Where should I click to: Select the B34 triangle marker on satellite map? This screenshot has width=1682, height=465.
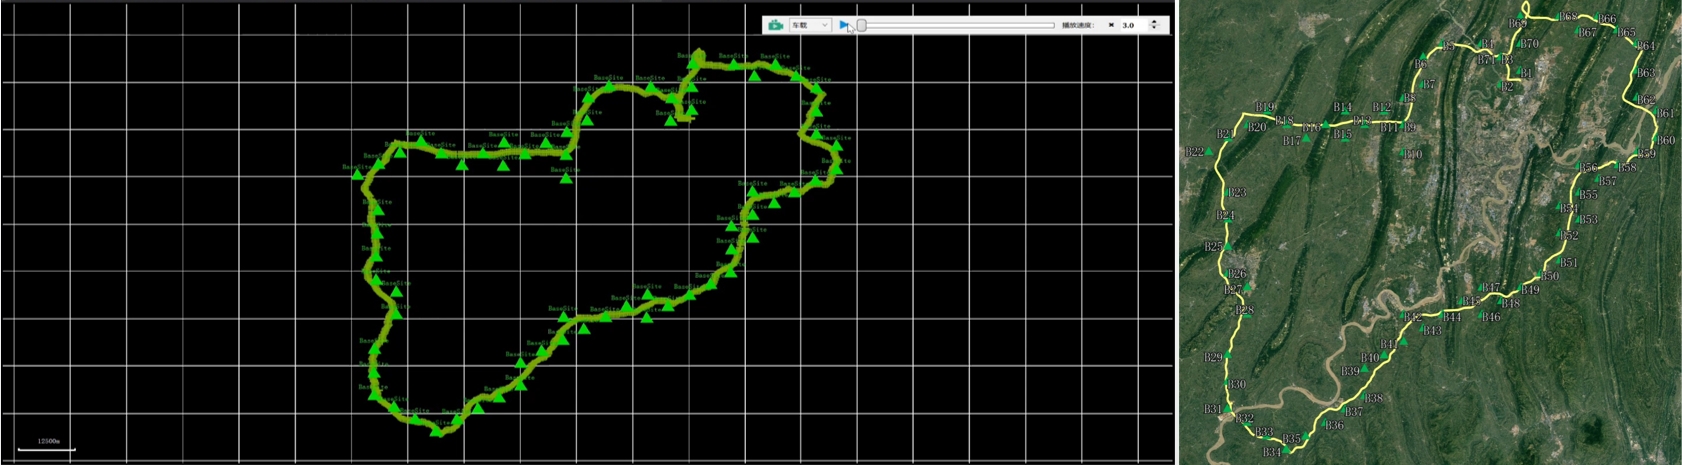click(x=1286, y=449)
